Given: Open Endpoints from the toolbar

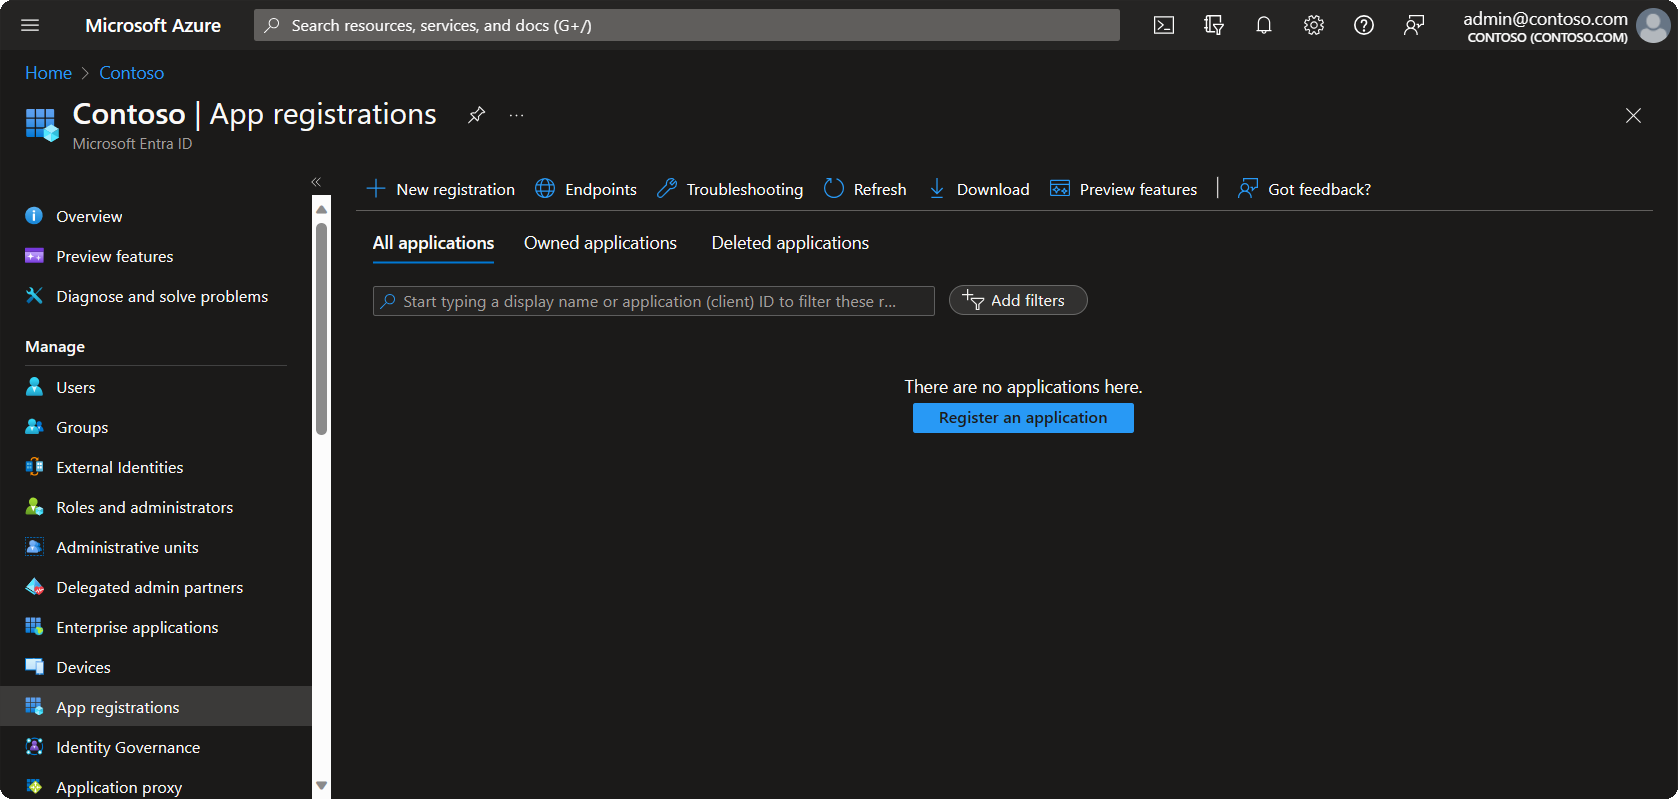Looking at the screenshot, I should 586,189.
